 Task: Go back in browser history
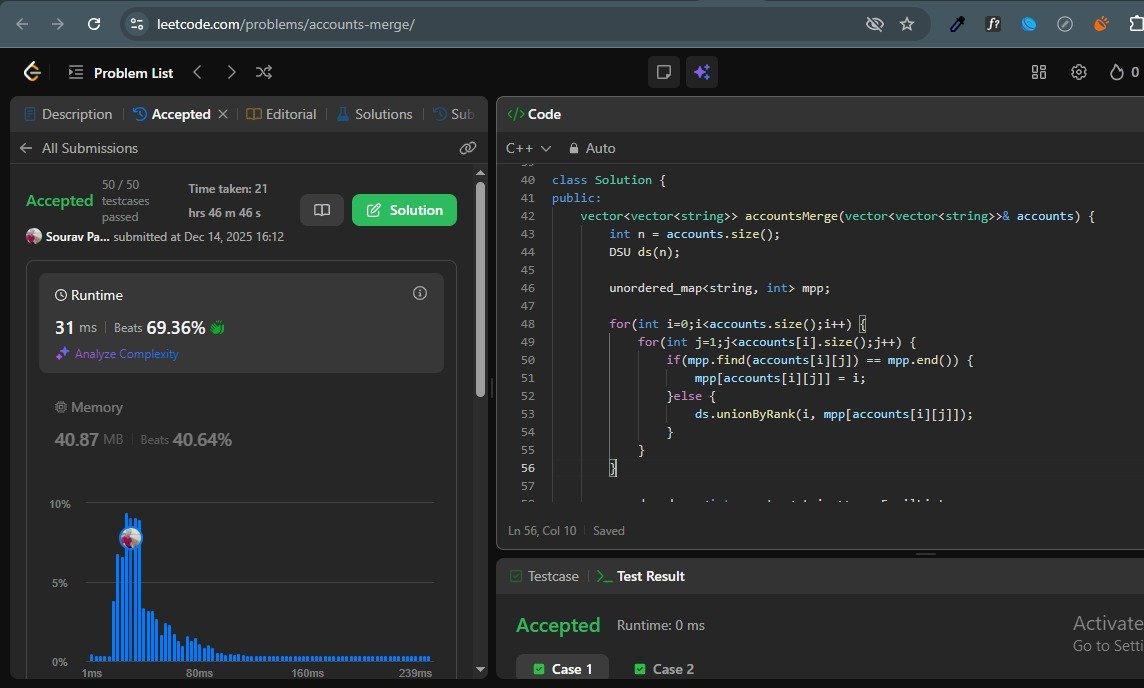click(x=23, y=24)
